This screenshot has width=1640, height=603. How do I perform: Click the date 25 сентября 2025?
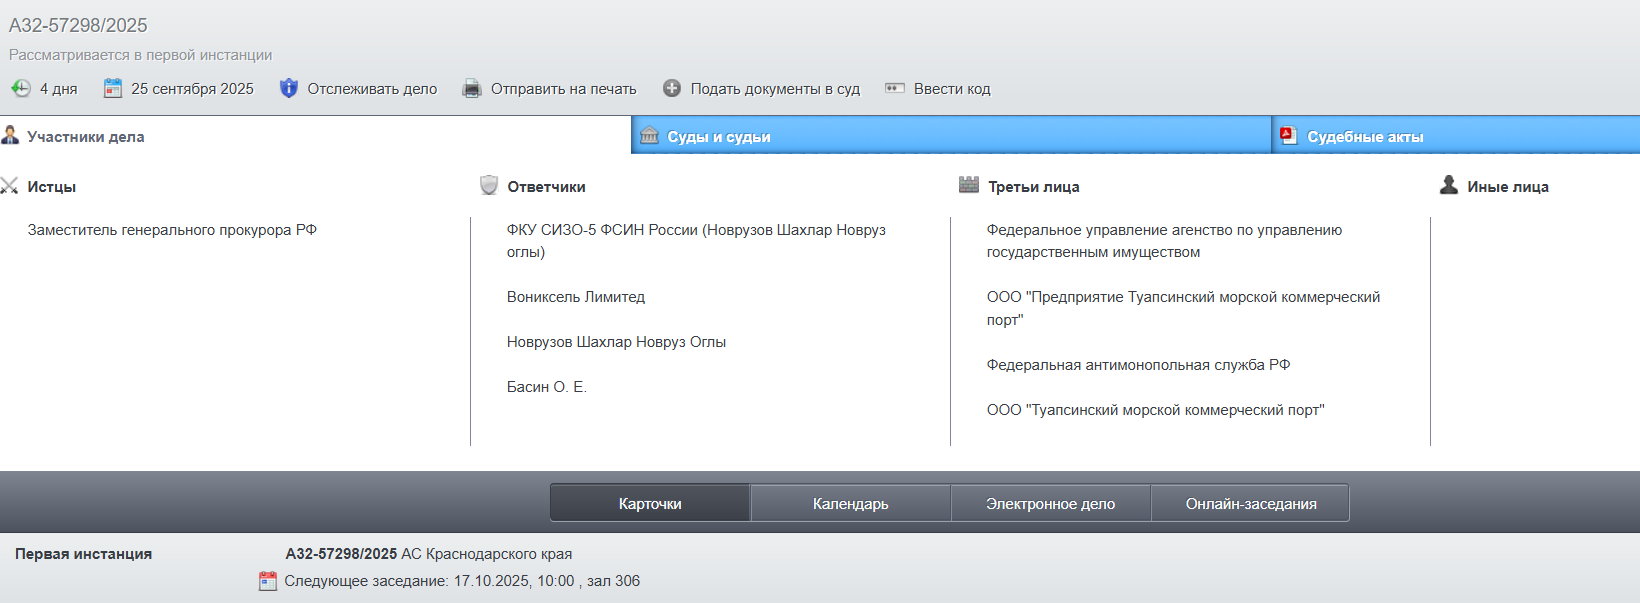[192, 89]
